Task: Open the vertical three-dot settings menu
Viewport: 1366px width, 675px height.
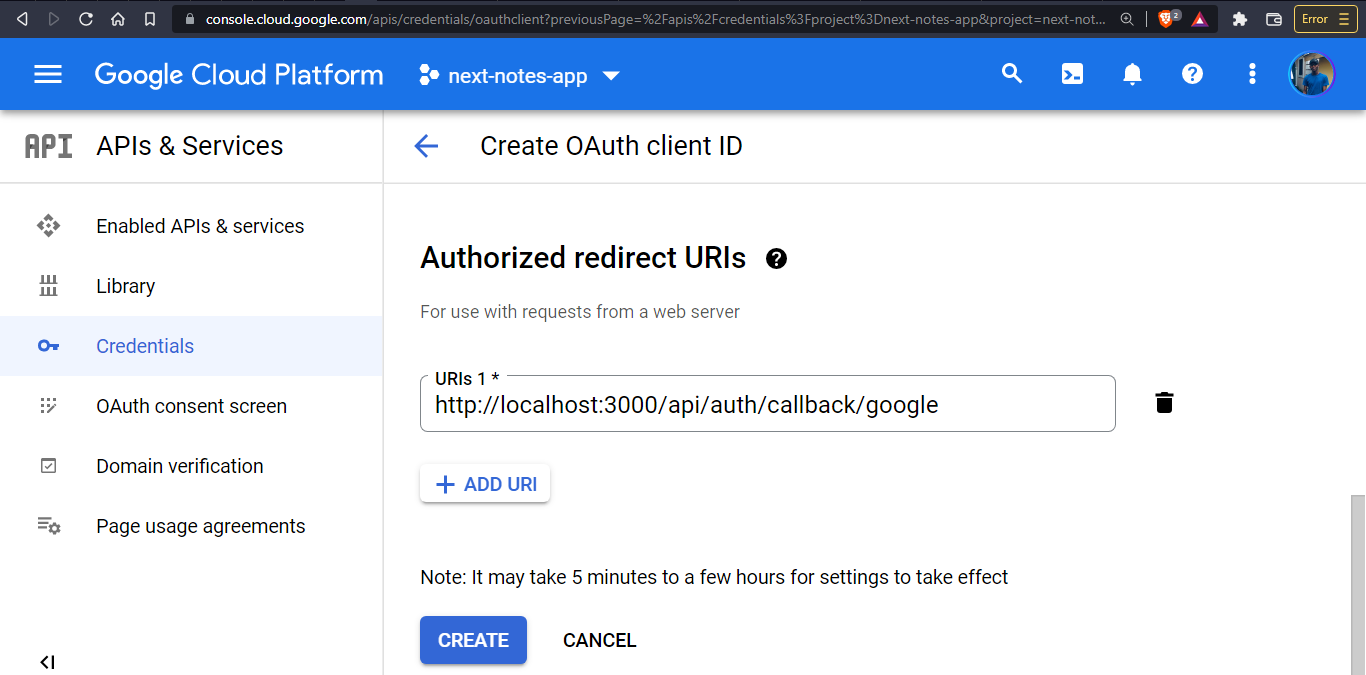Action: point(1252,74)
